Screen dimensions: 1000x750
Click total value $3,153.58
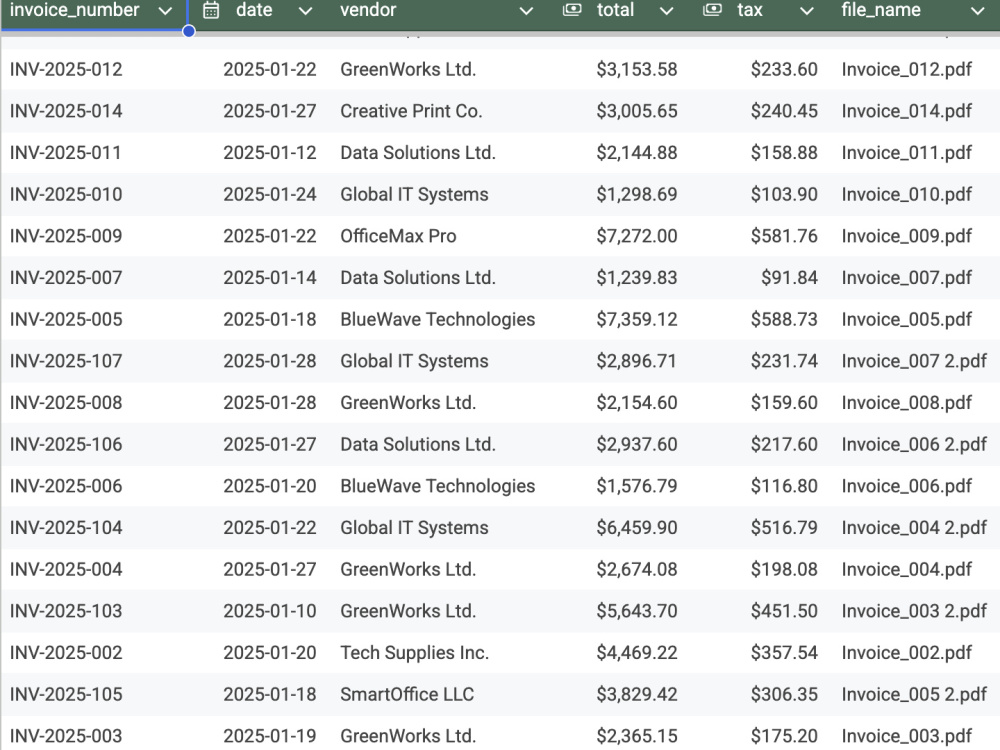pos(636,69)
